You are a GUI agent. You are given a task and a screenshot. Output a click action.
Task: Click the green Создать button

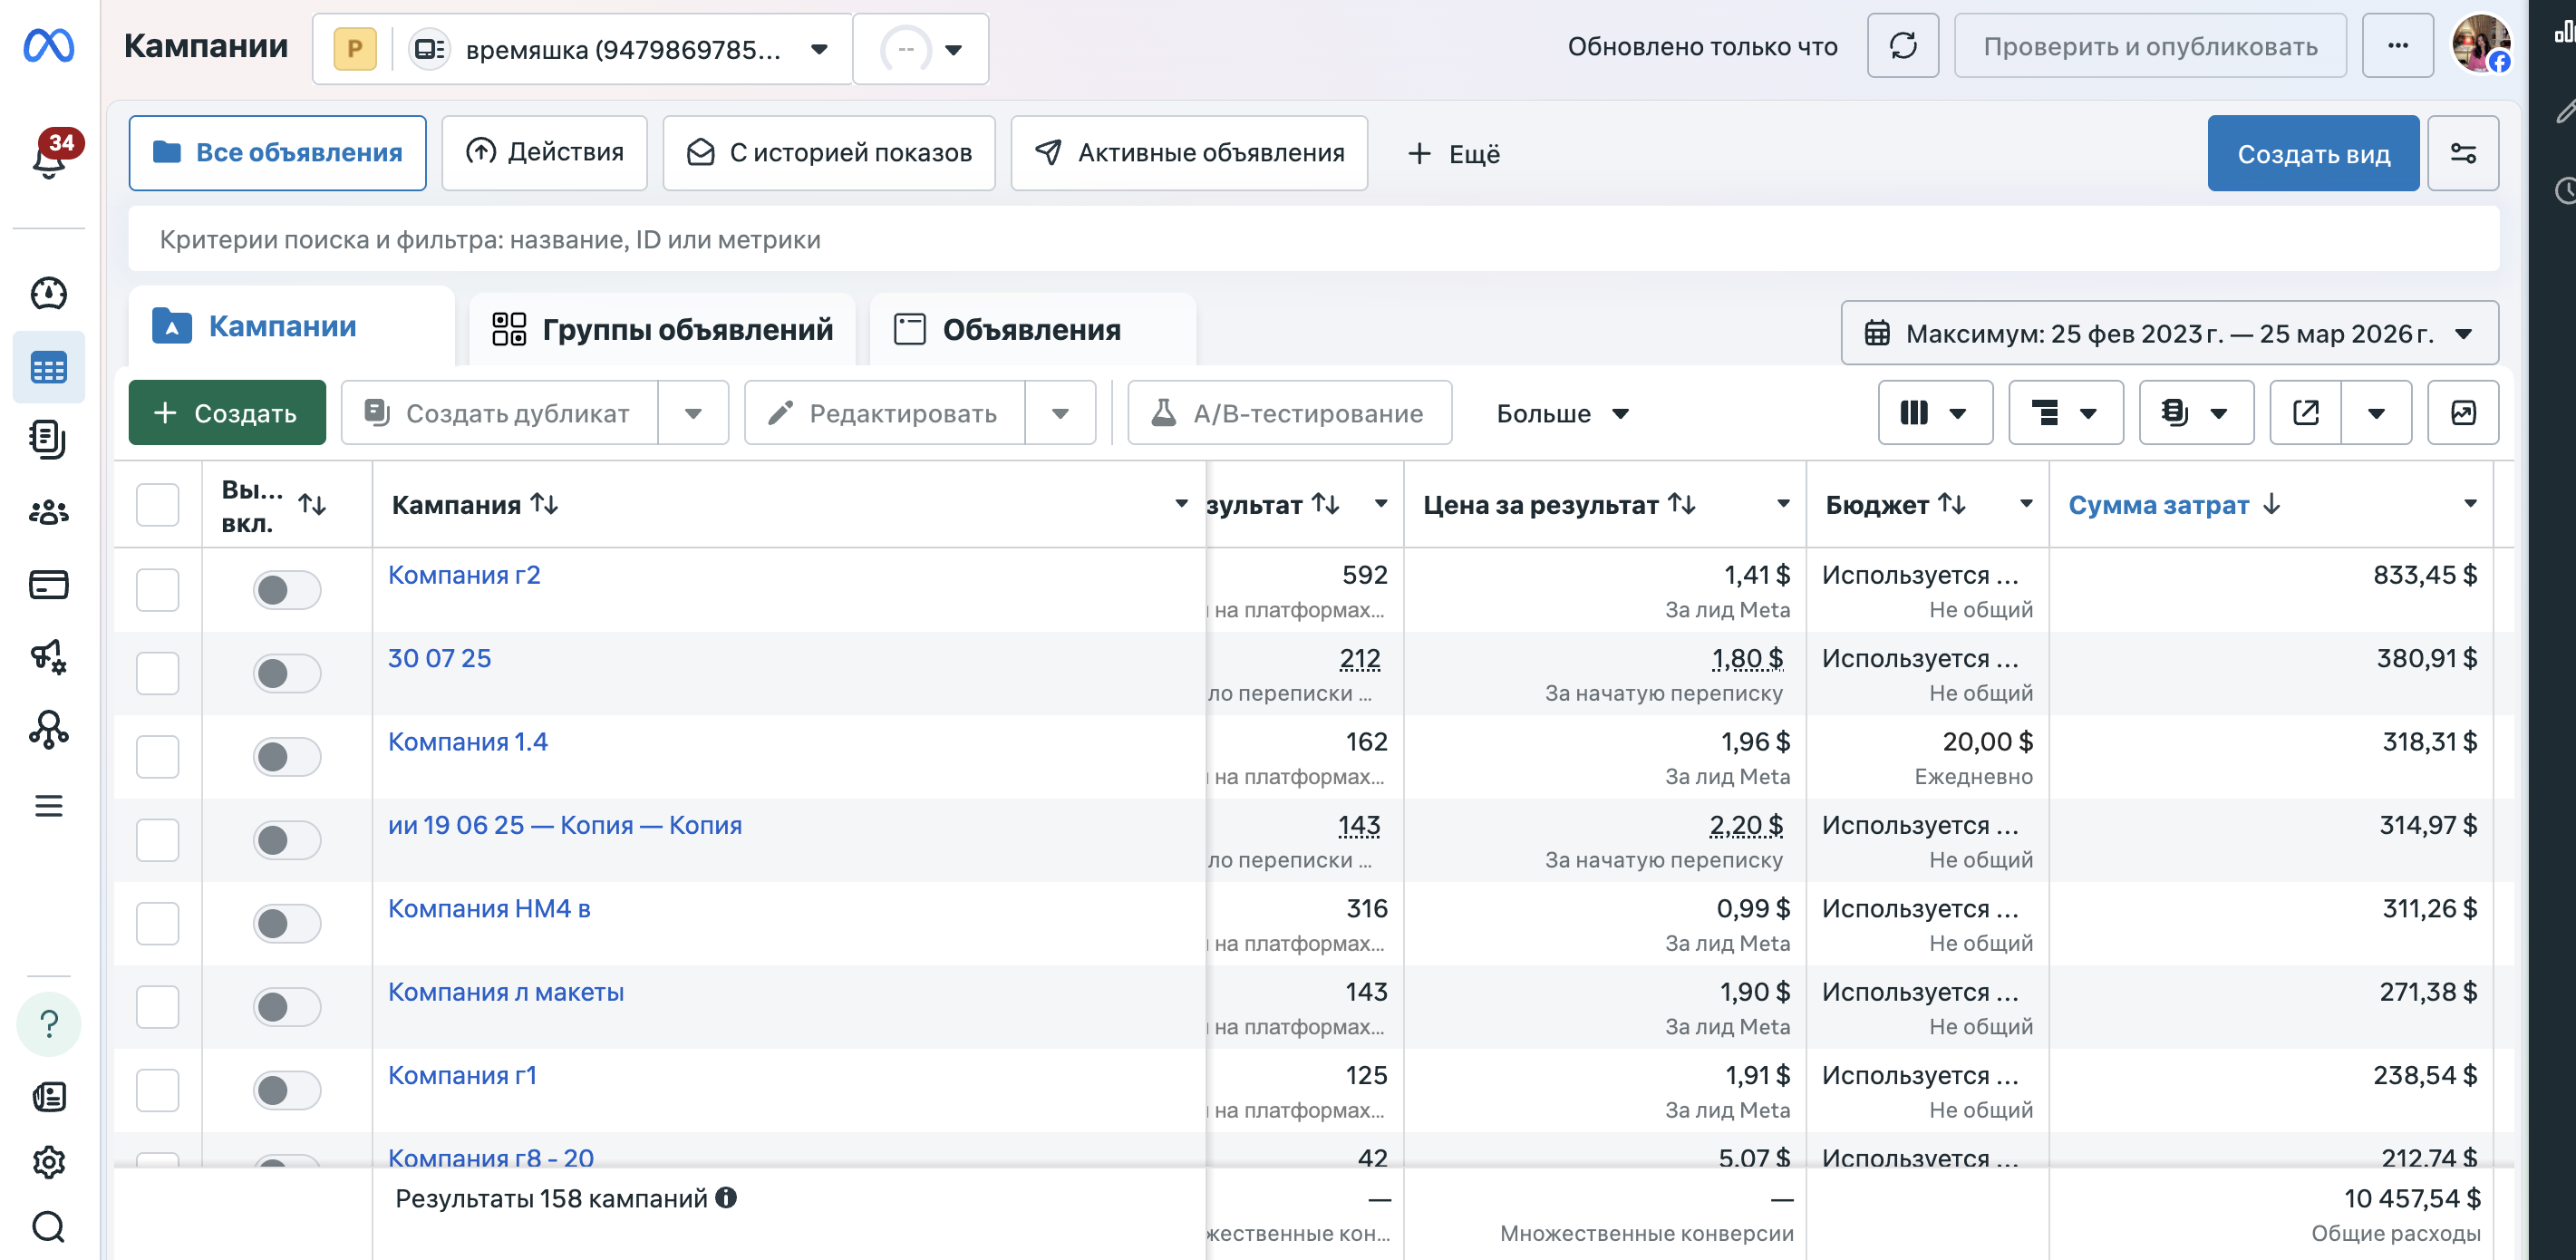coord(227,412)
